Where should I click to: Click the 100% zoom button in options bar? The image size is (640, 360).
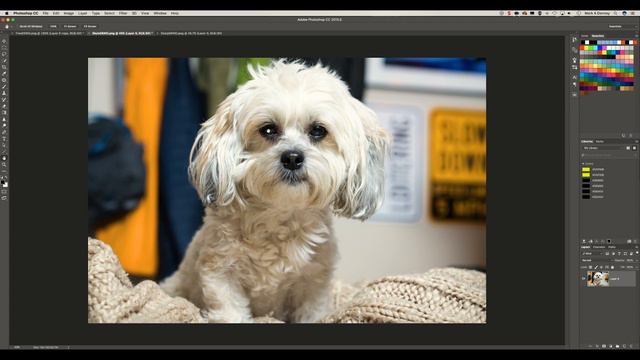(x=53, y=26)
